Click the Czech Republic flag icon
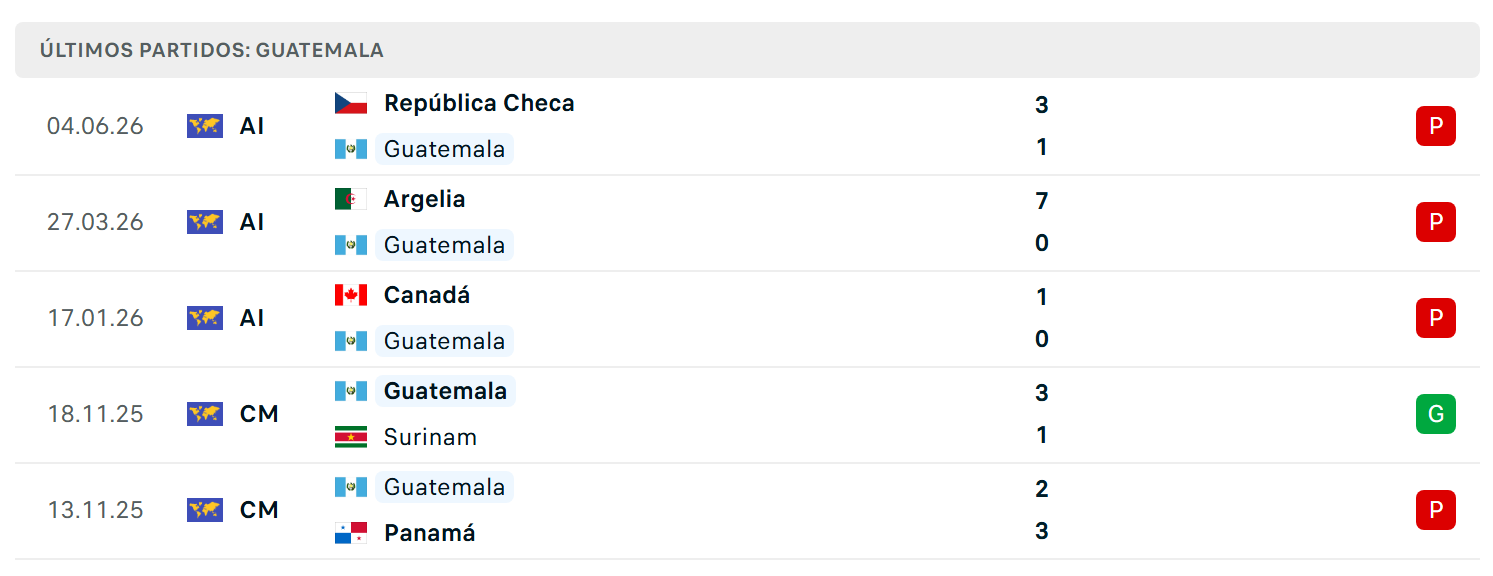The height and width of the screenshot is (576, 1493). 351,103
